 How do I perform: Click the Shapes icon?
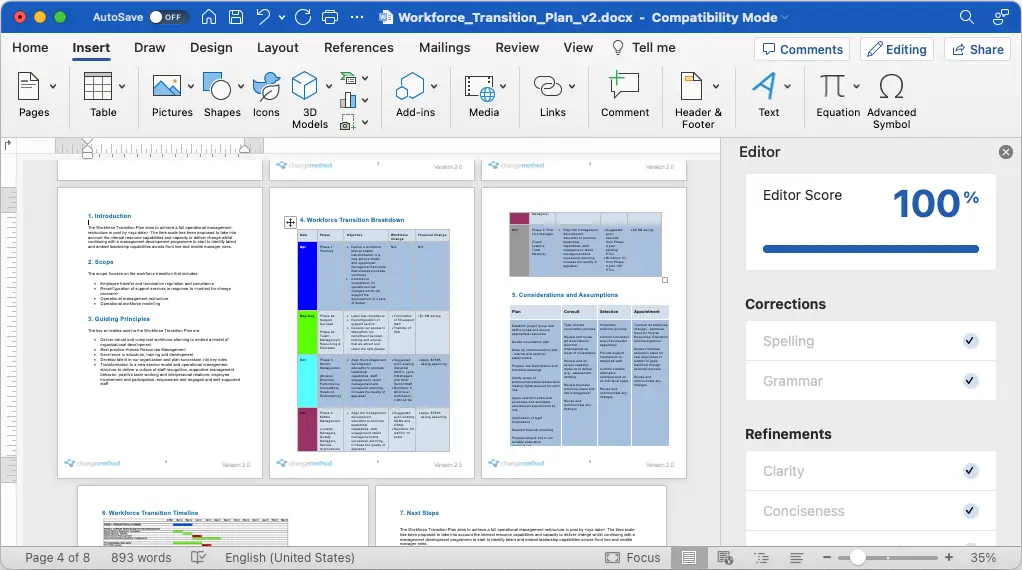point(217,86)
